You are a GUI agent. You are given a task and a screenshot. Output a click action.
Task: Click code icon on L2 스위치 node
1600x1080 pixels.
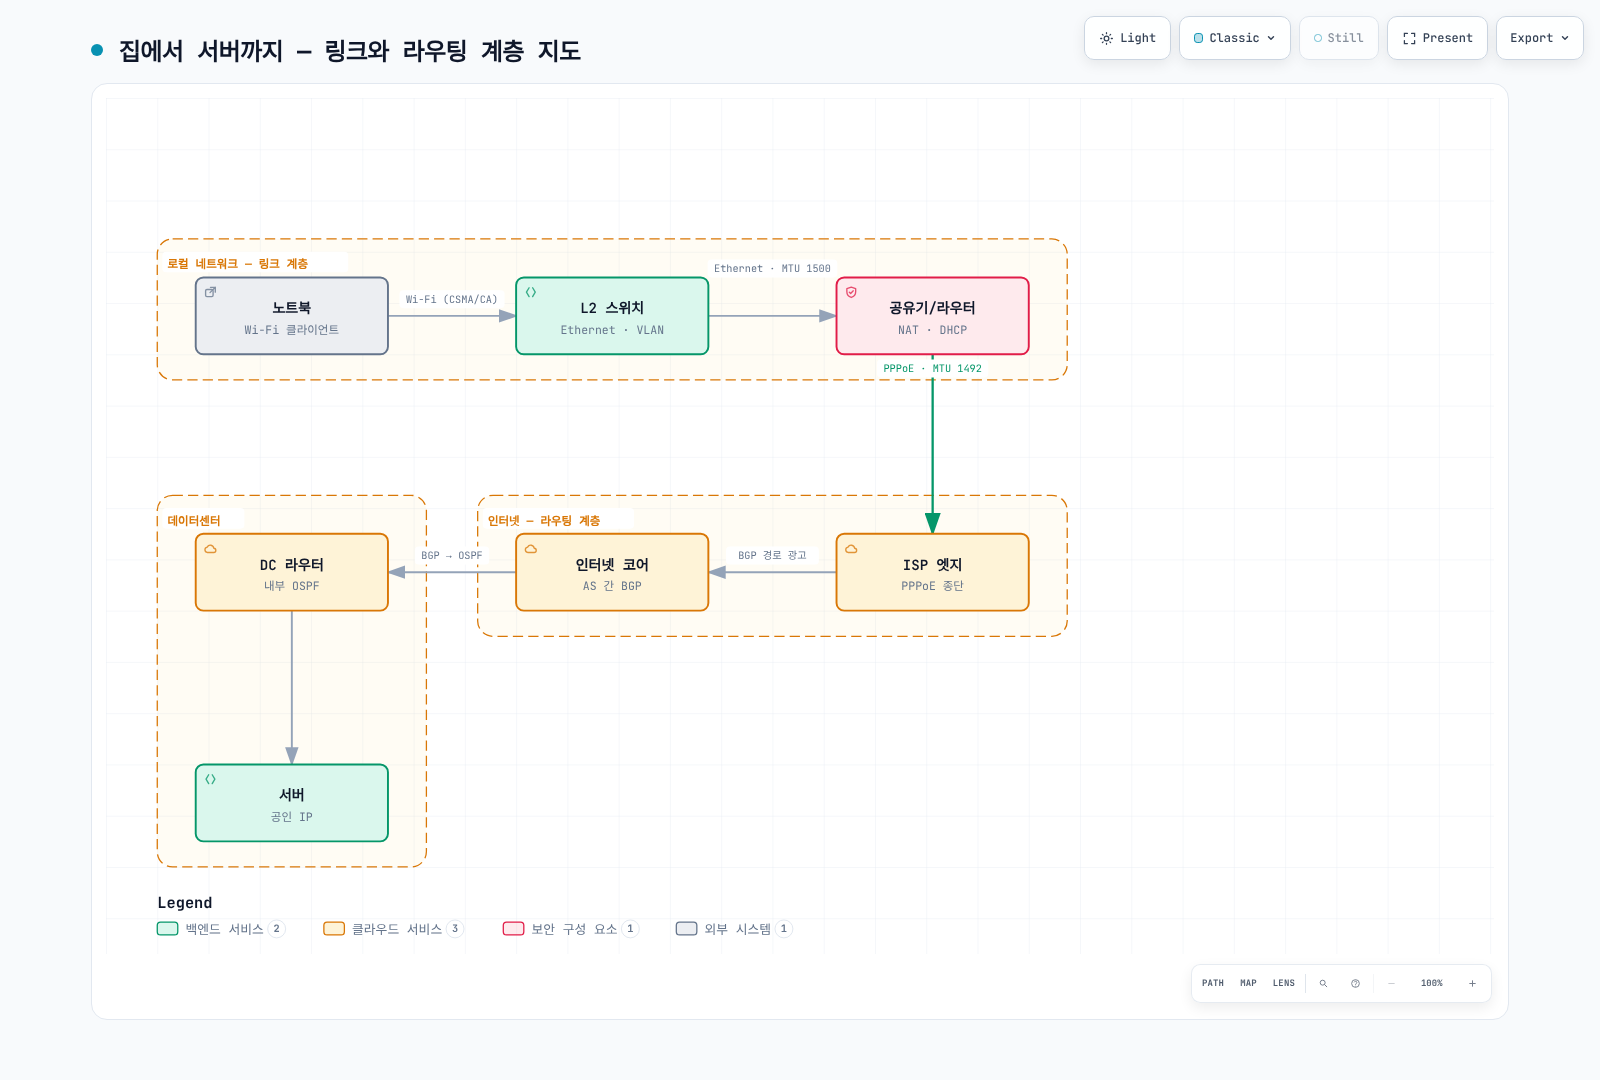(x=531, y=292)
